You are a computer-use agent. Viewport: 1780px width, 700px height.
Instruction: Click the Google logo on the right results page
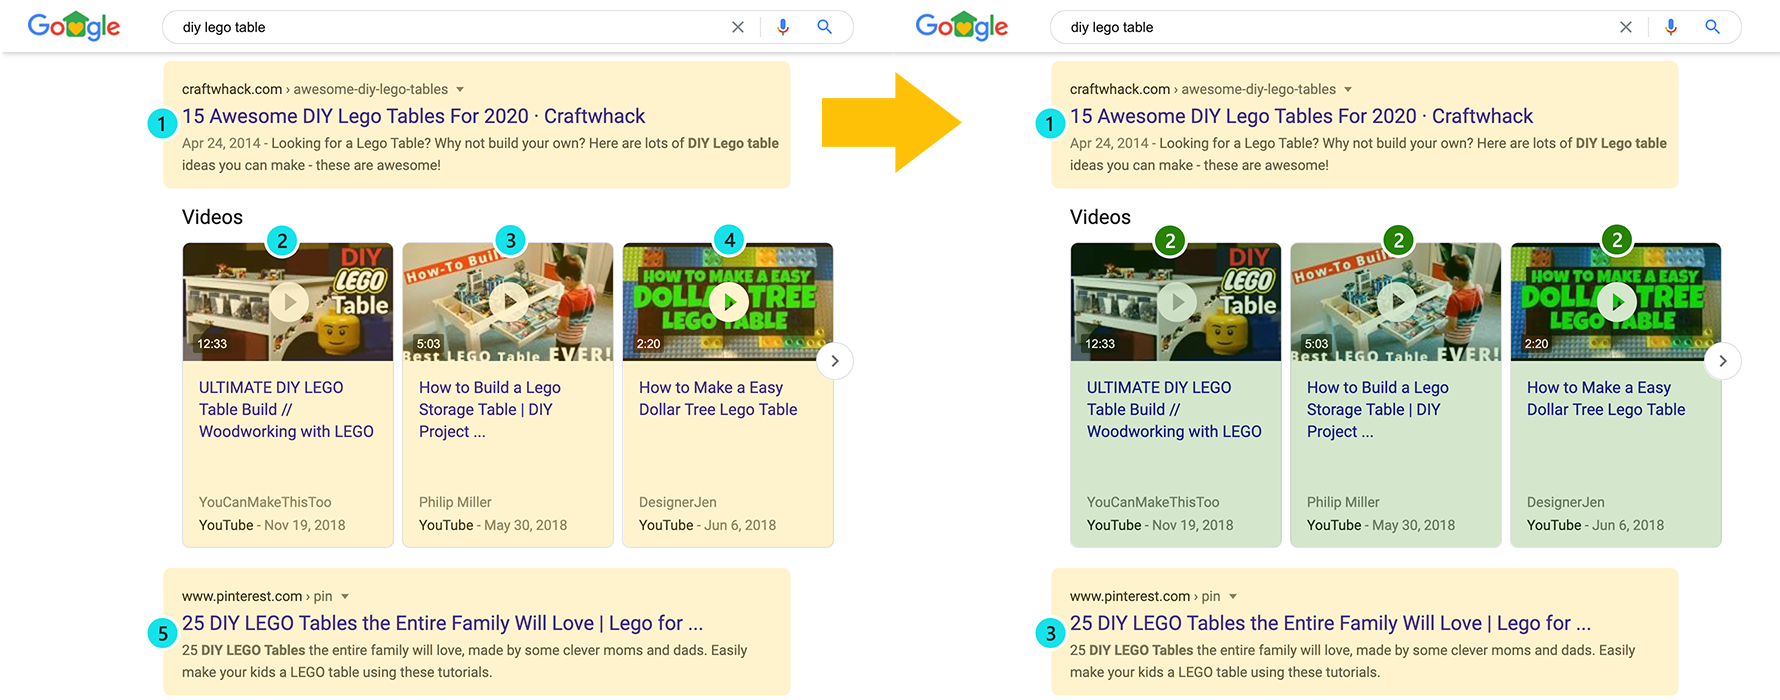(x=962, y=26)
